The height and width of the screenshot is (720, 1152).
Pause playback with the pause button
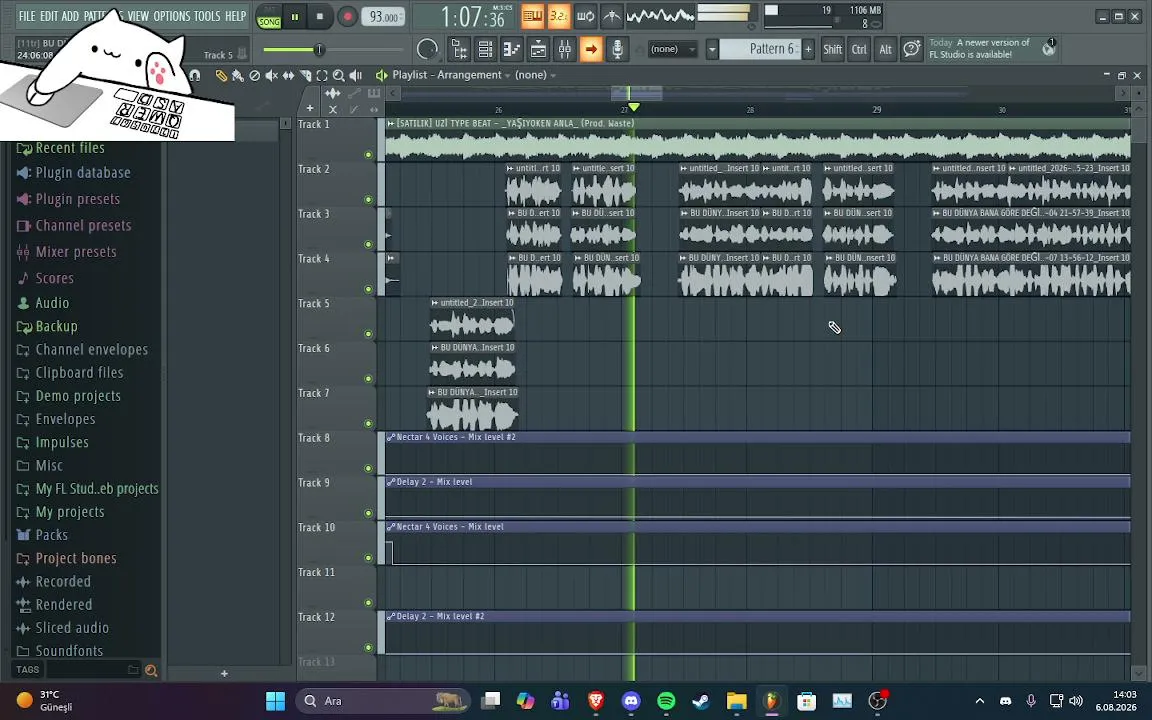click(295, 17)
